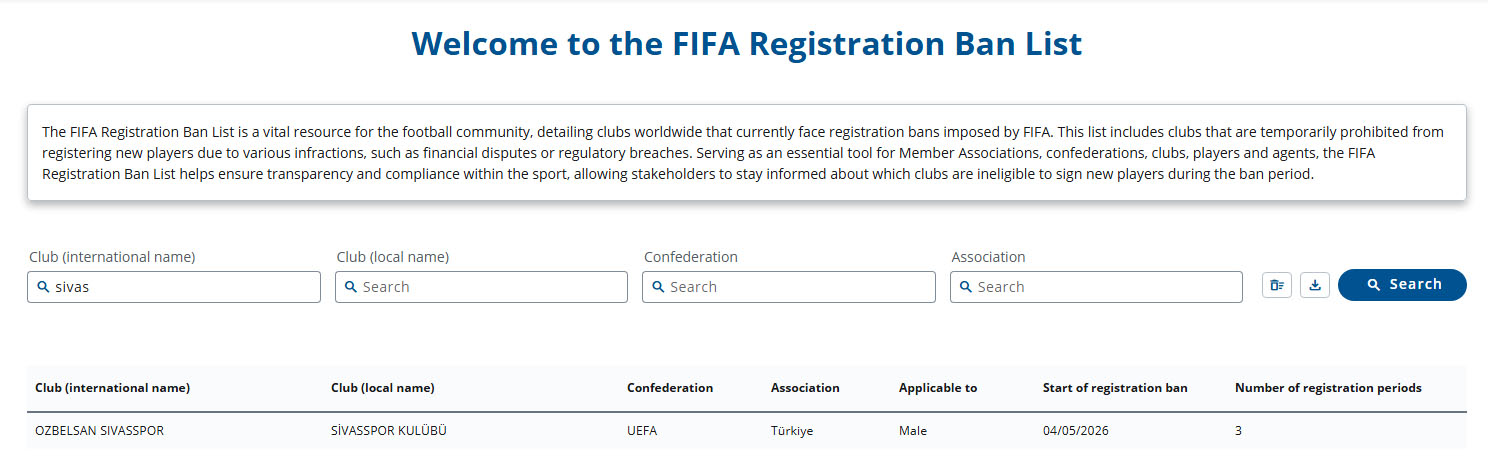This screenshot has width=1488, height=457.
Task: Sort by Applicable to column header
Action: 938,388
